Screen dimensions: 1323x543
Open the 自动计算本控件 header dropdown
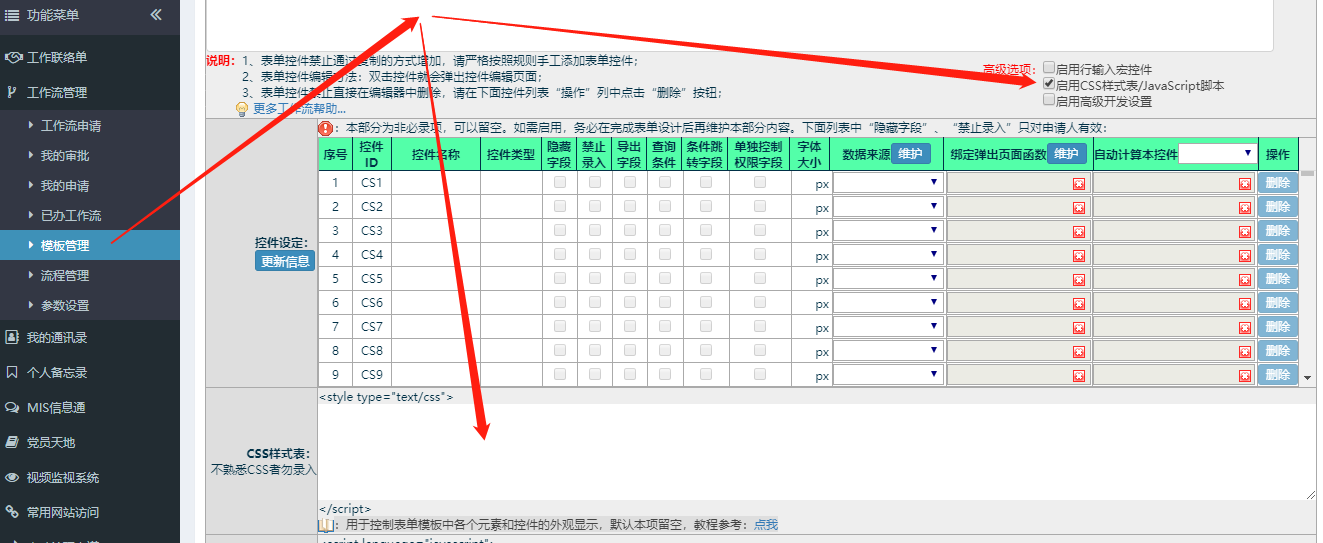point(1217,154)
